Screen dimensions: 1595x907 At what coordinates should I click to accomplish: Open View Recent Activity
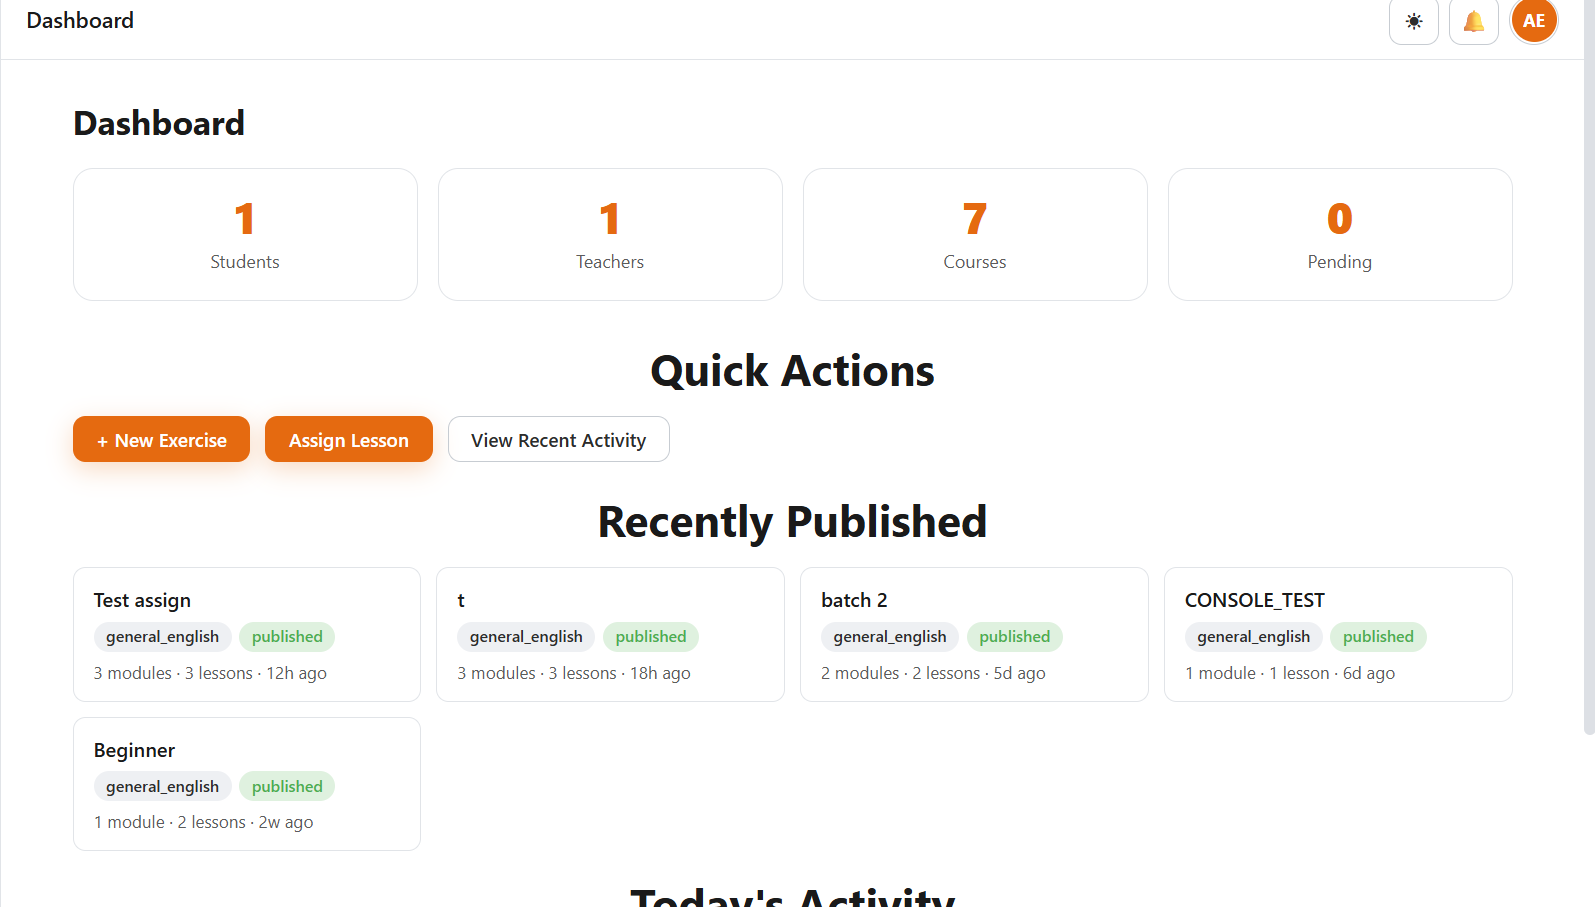point(558,439)
